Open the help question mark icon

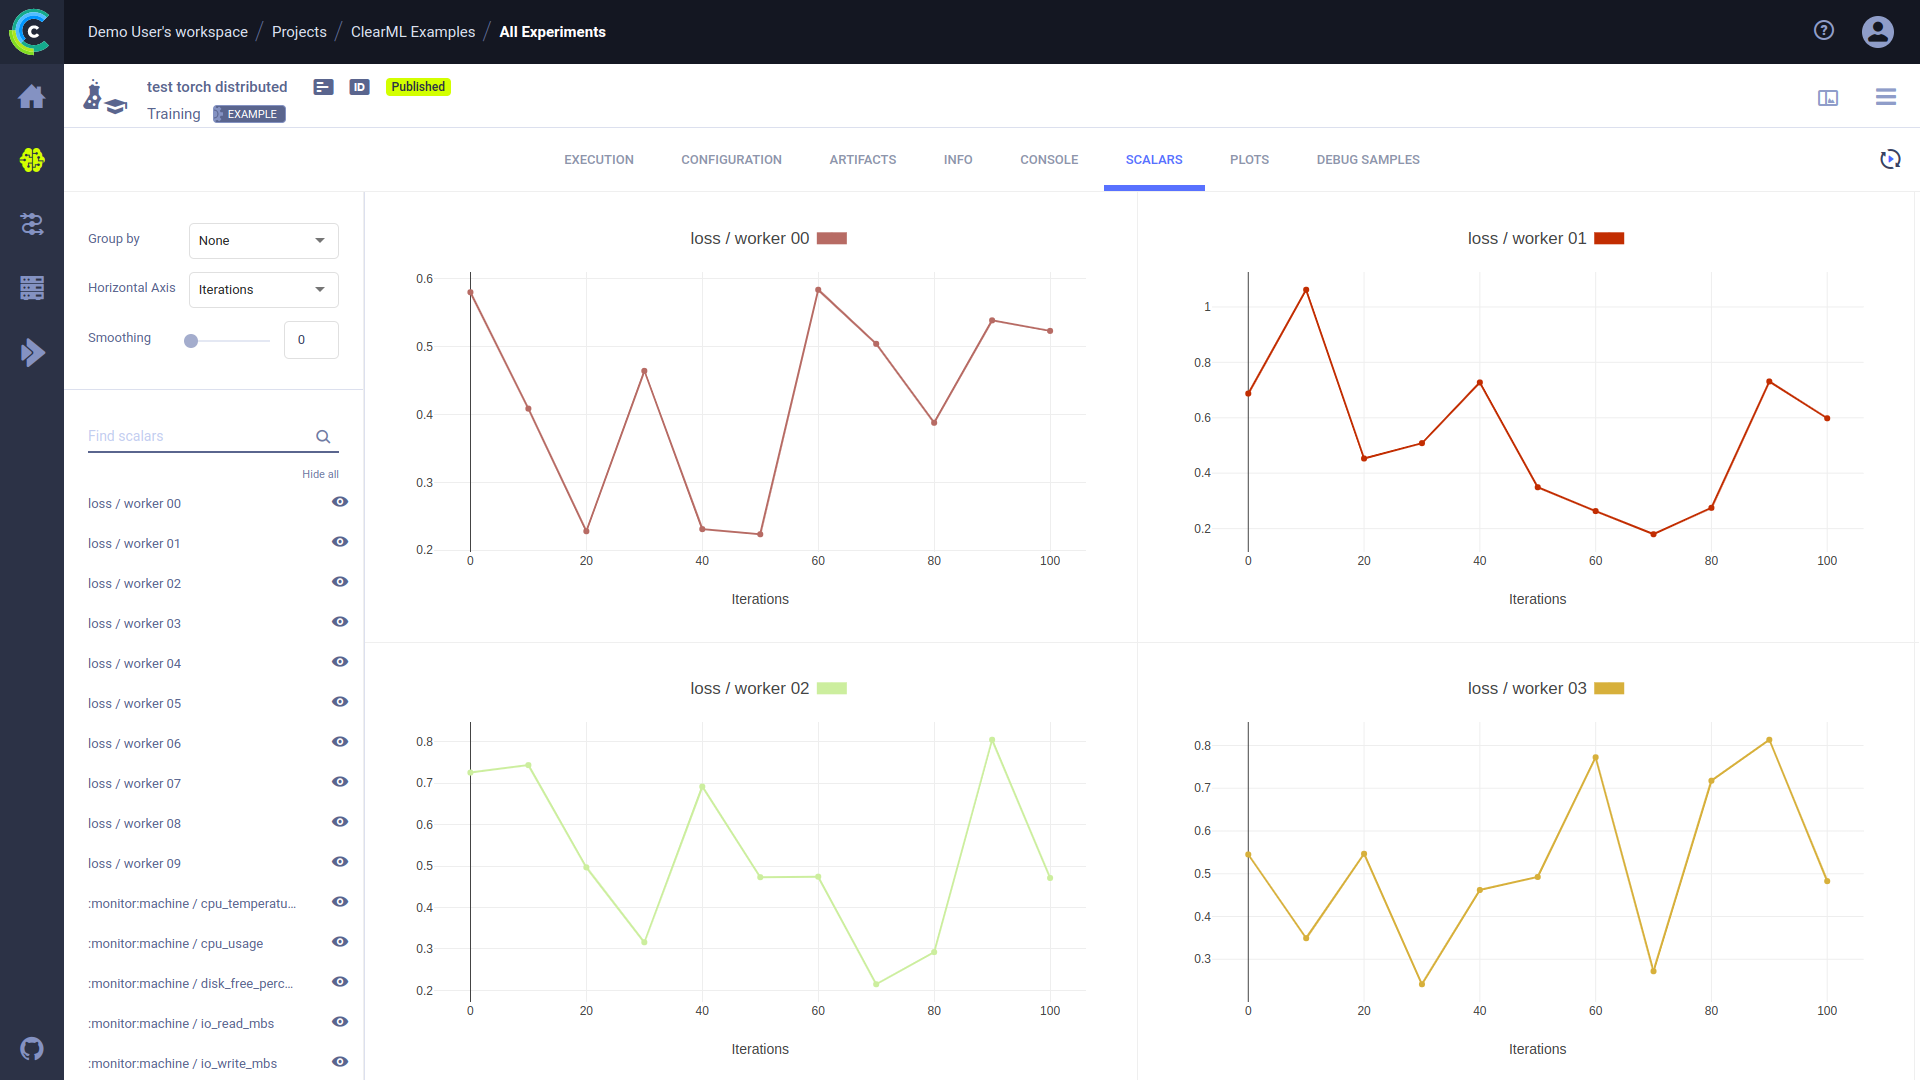pyautogui.click(x=1823, y=31)
